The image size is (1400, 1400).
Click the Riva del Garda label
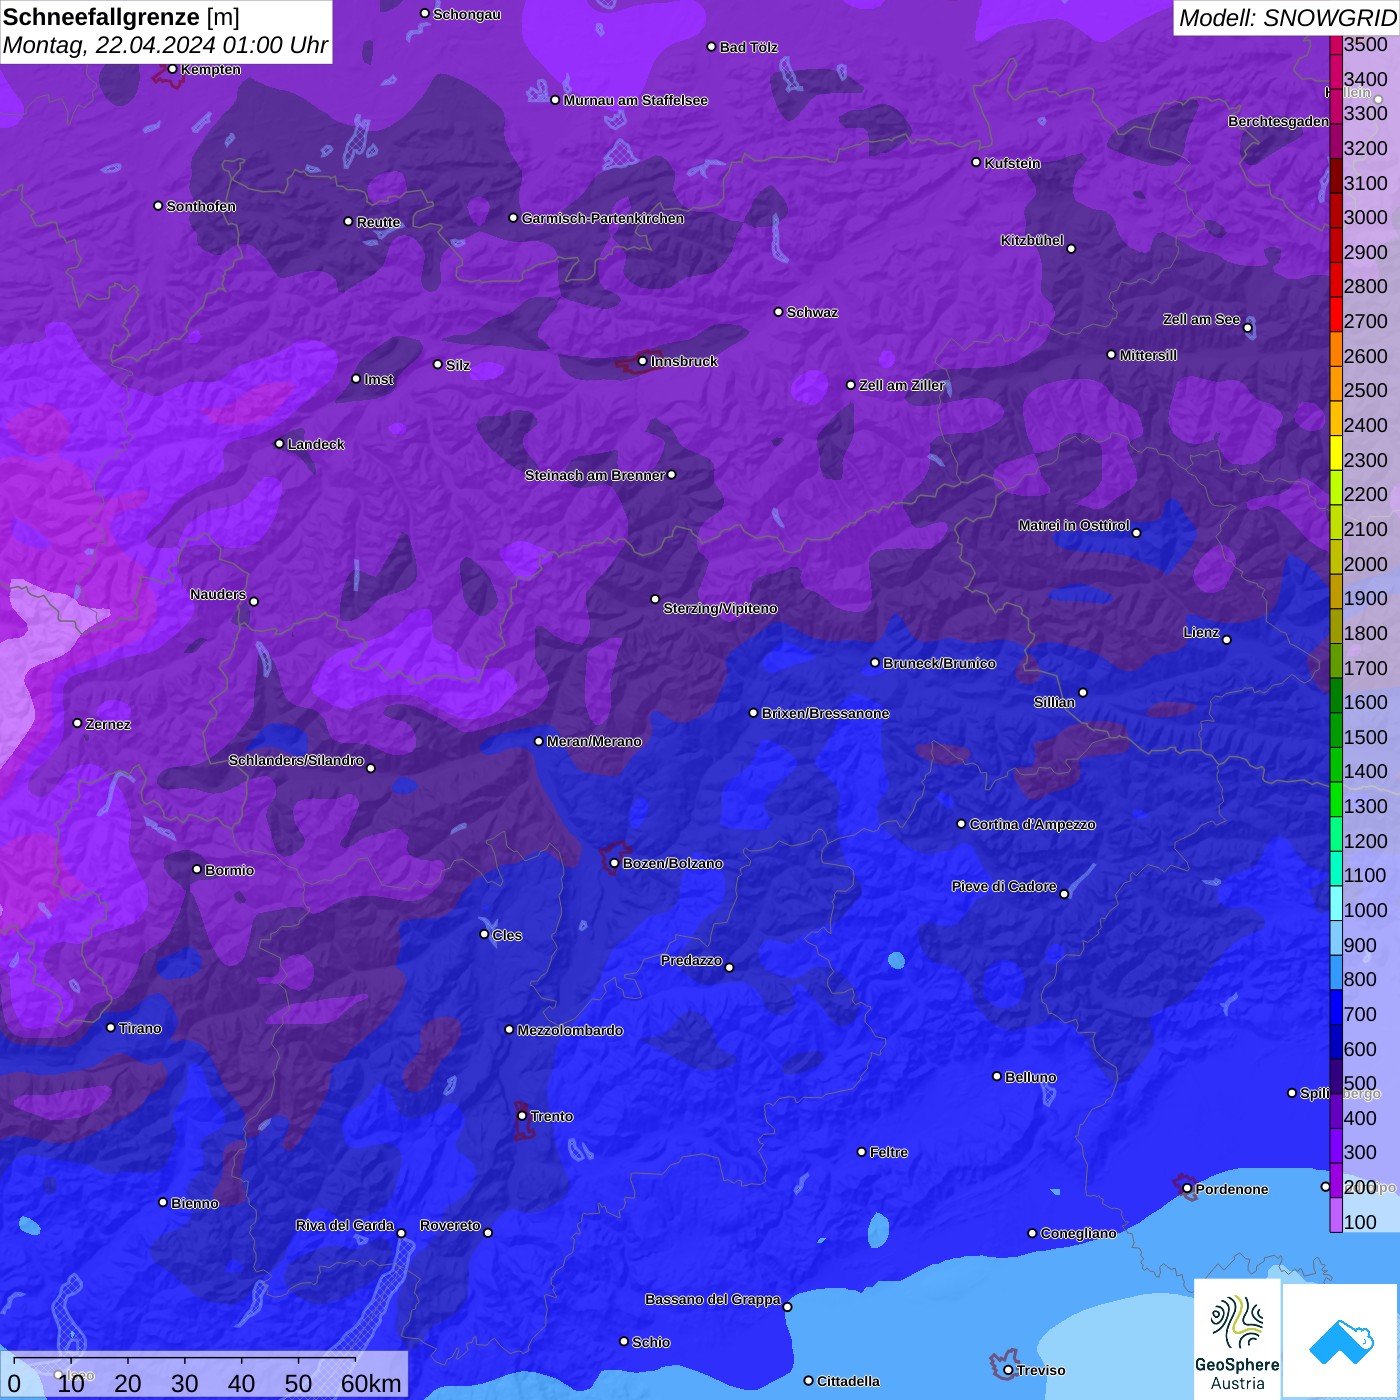(345, 1225)
